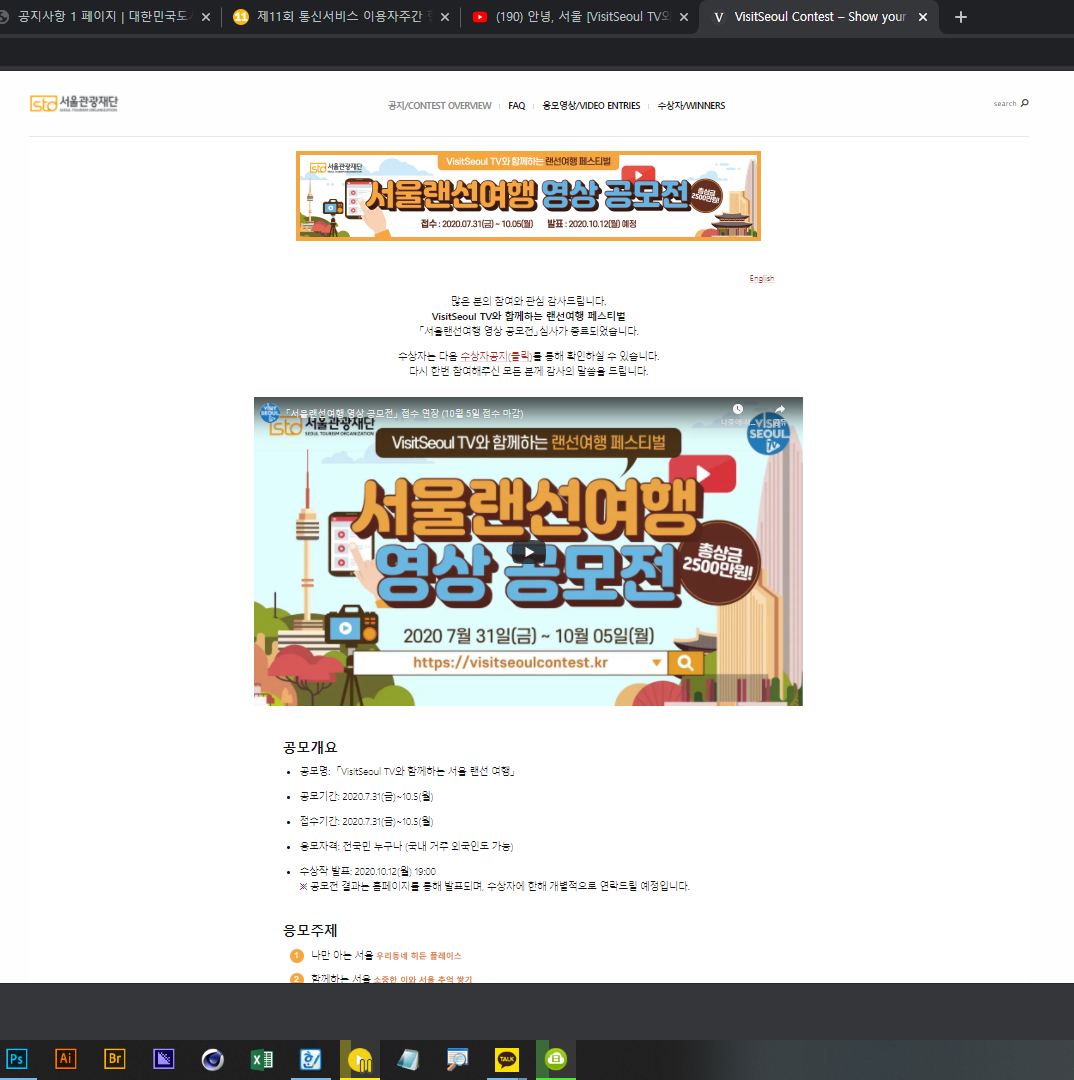Play the embedded contest video
This screenshot has width=1074, height=1080.
528,551
